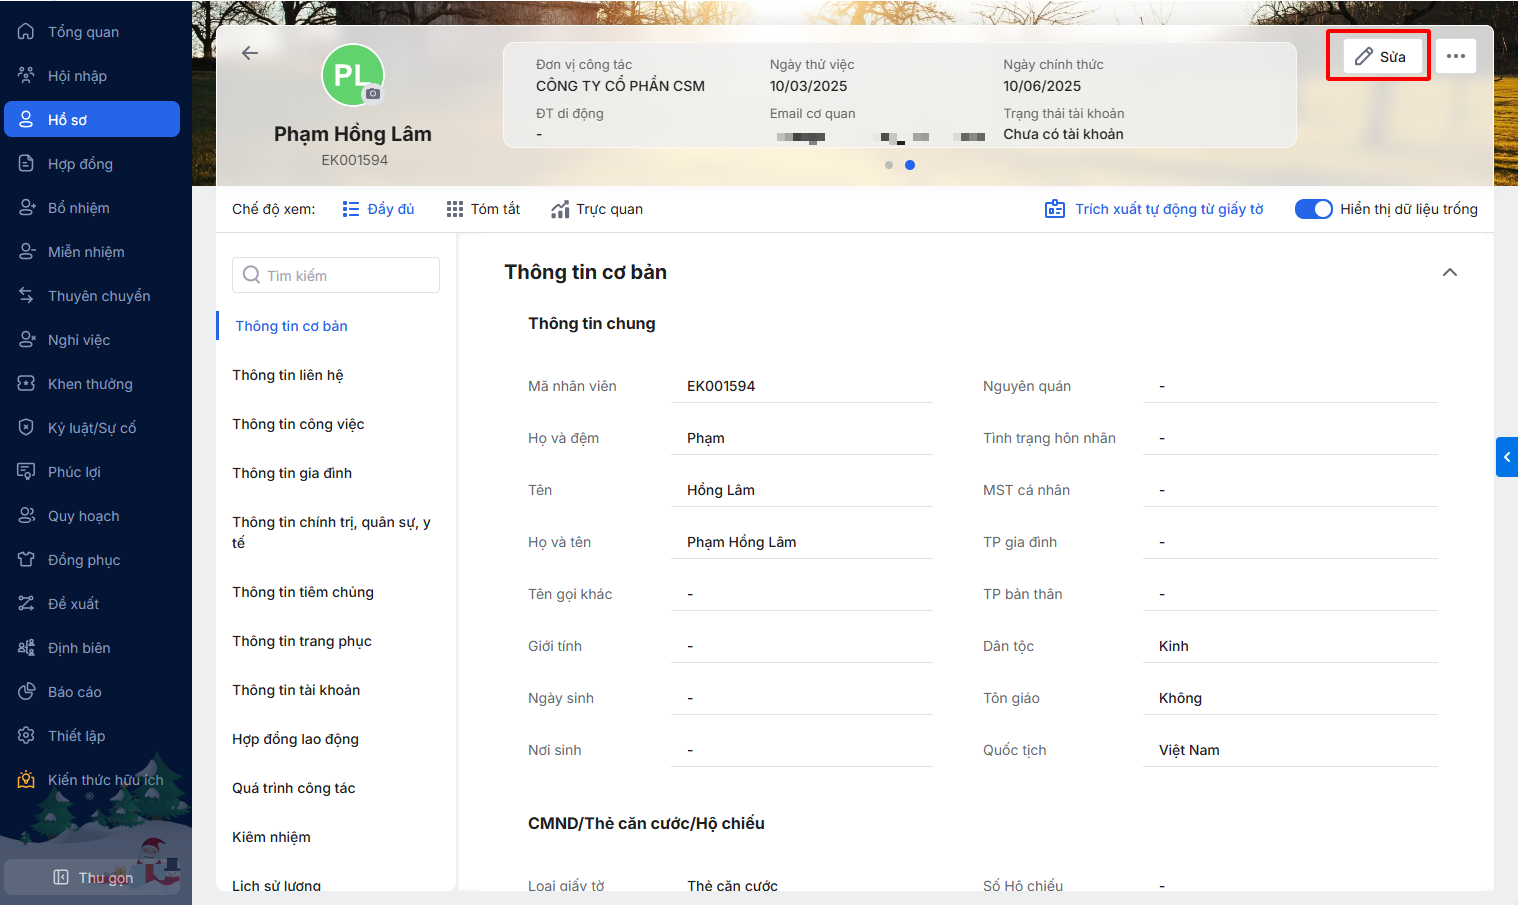Select Thông tin tài khoản section
Image resolution: width=1518 pixels, height=905 pixels.
[296, 690]
